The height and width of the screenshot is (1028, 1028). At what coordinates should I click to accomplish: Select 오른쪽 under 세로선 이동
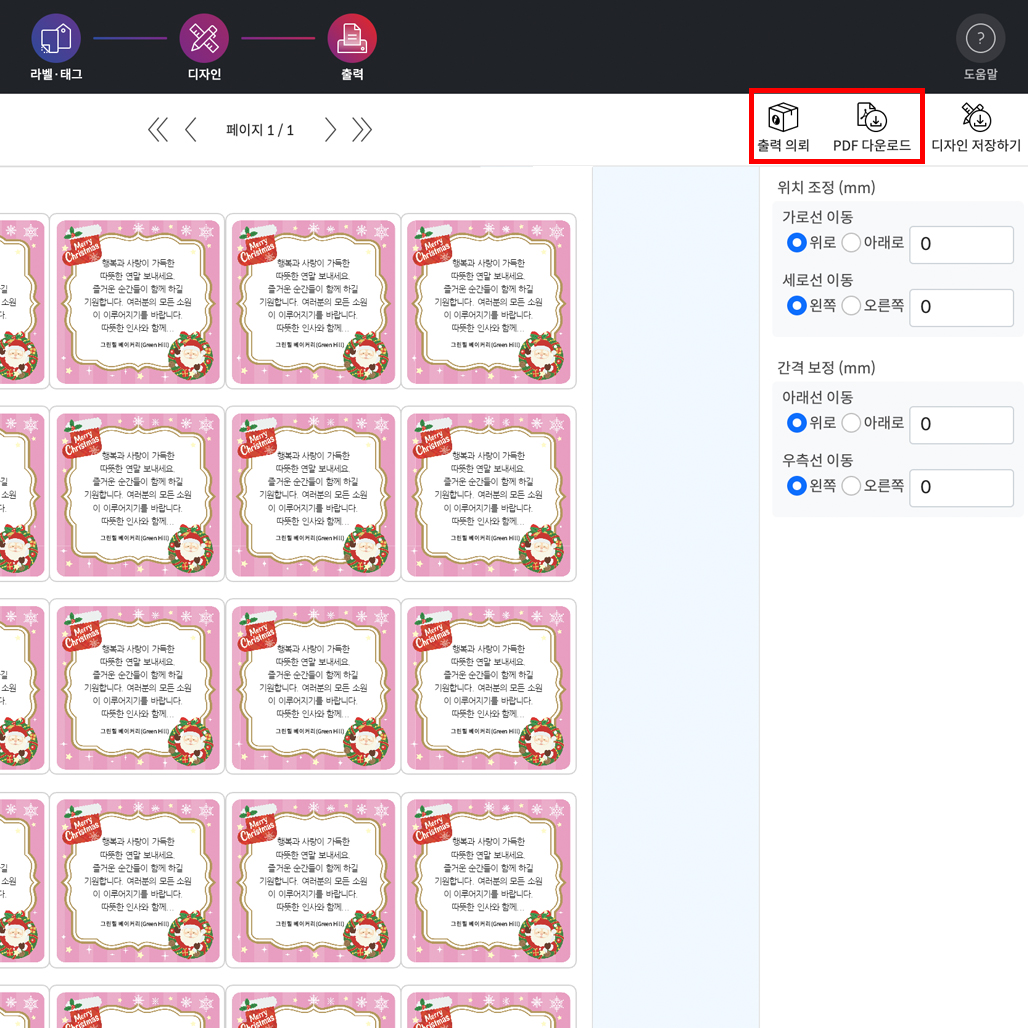tap(851, 306)
